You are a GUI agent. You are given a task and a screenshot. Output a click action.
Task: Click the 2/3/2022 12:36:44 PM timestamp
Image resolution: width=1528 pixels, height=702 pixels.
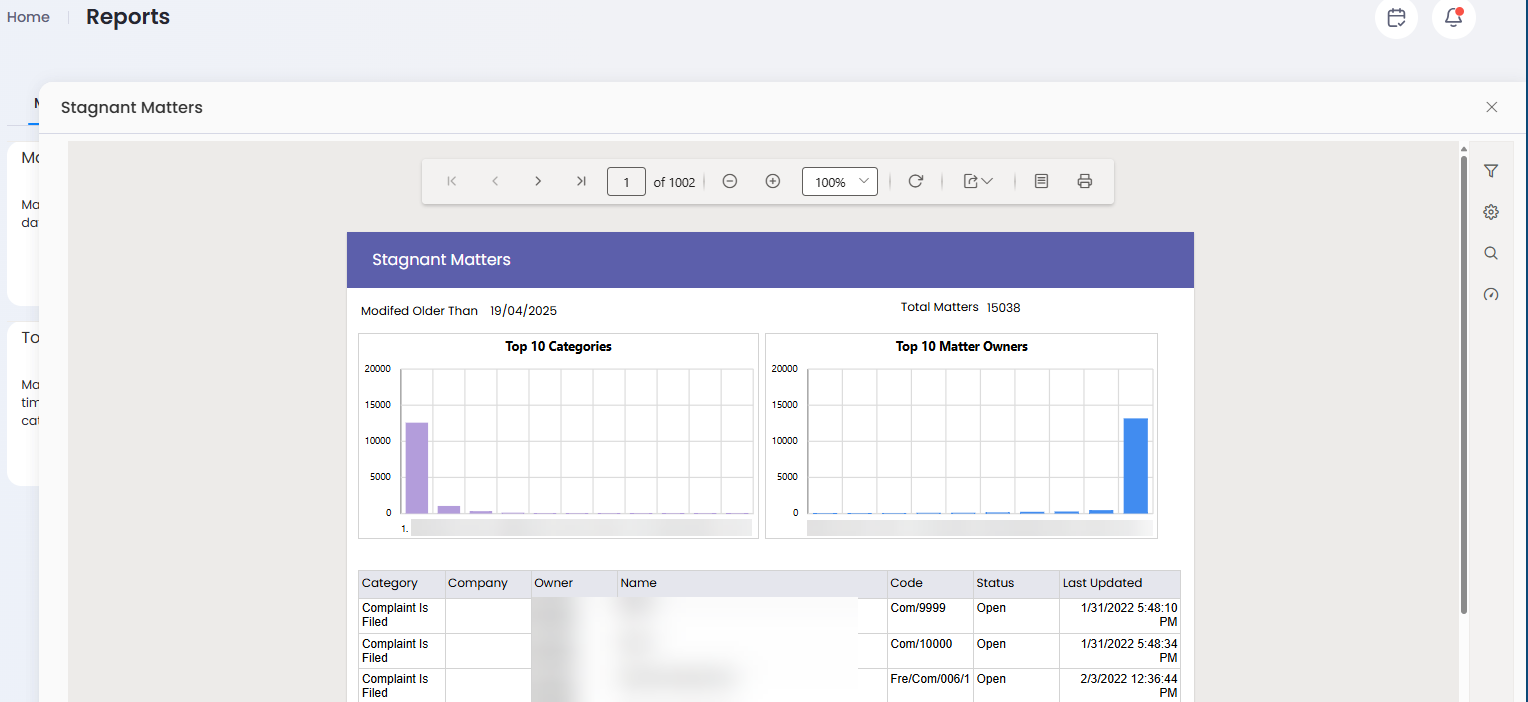coord(1129,686)
